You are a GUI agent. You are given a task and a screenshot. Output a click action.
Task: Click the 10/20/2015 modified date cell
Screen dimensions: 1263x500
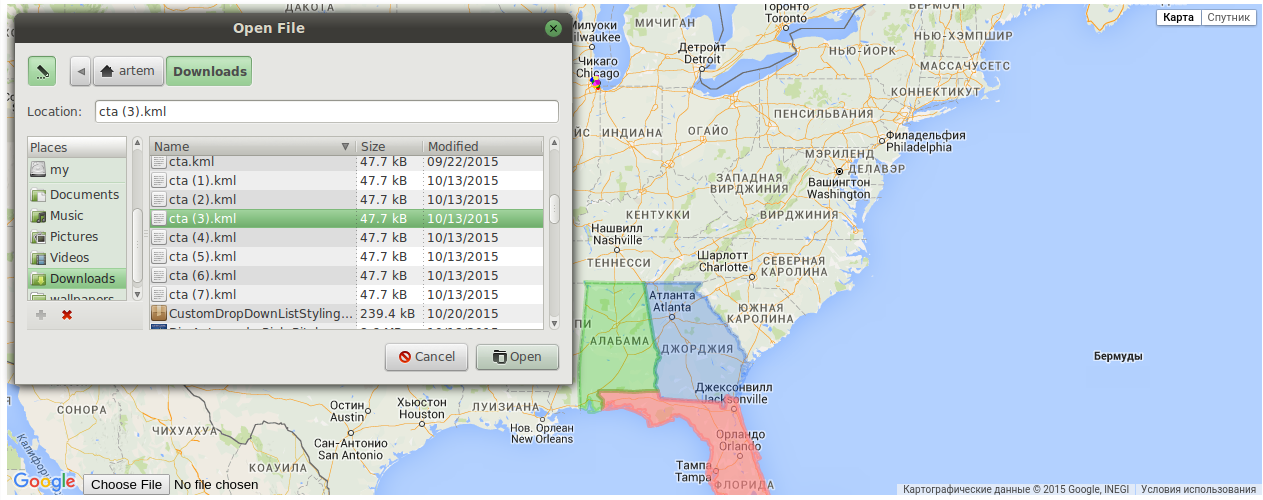(462, 313)
